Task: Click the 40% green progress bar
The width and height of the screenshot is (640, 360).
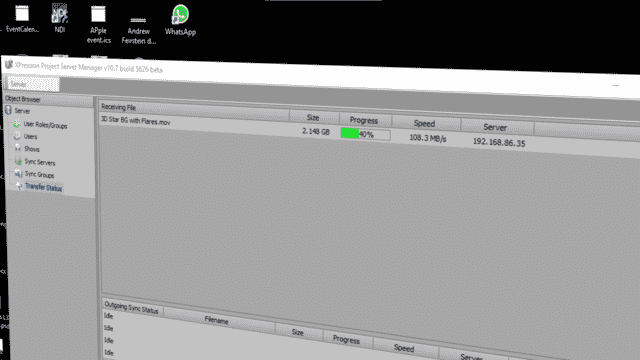Action: click(365, 134)
